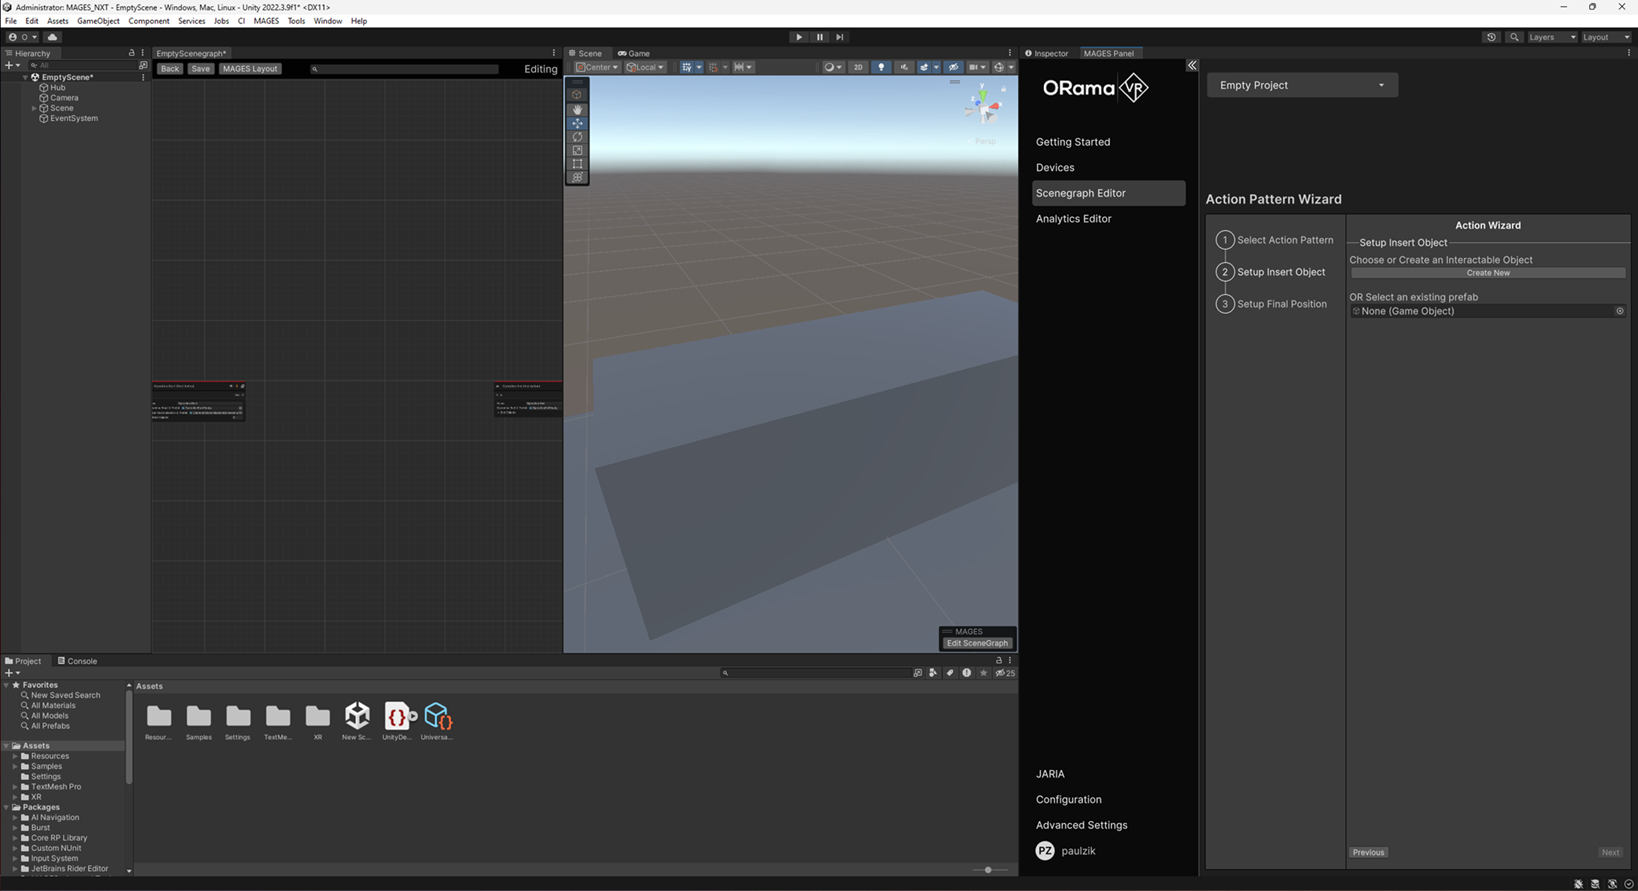Select the Hand view tool
1638x891 pixels.
click(577, 110)
